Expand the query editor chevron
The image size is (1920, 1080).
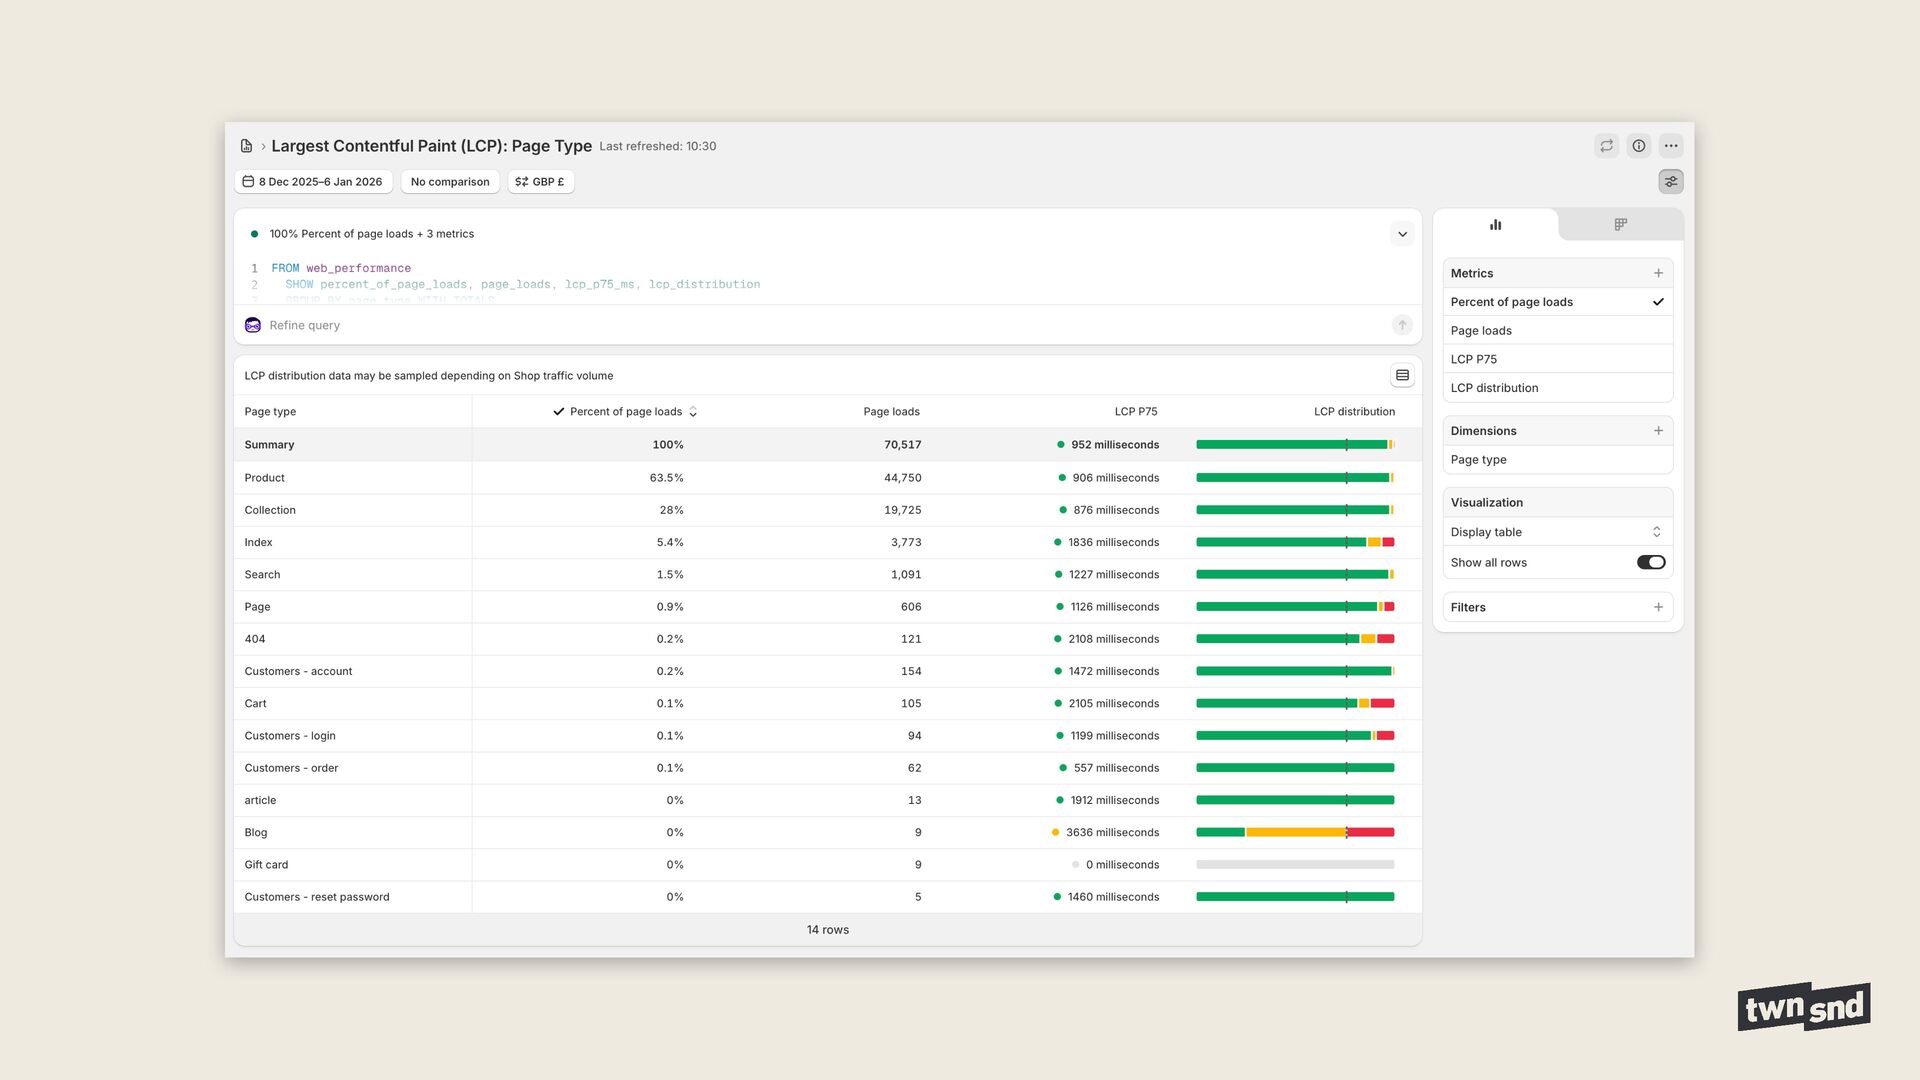pos(1402,234)
